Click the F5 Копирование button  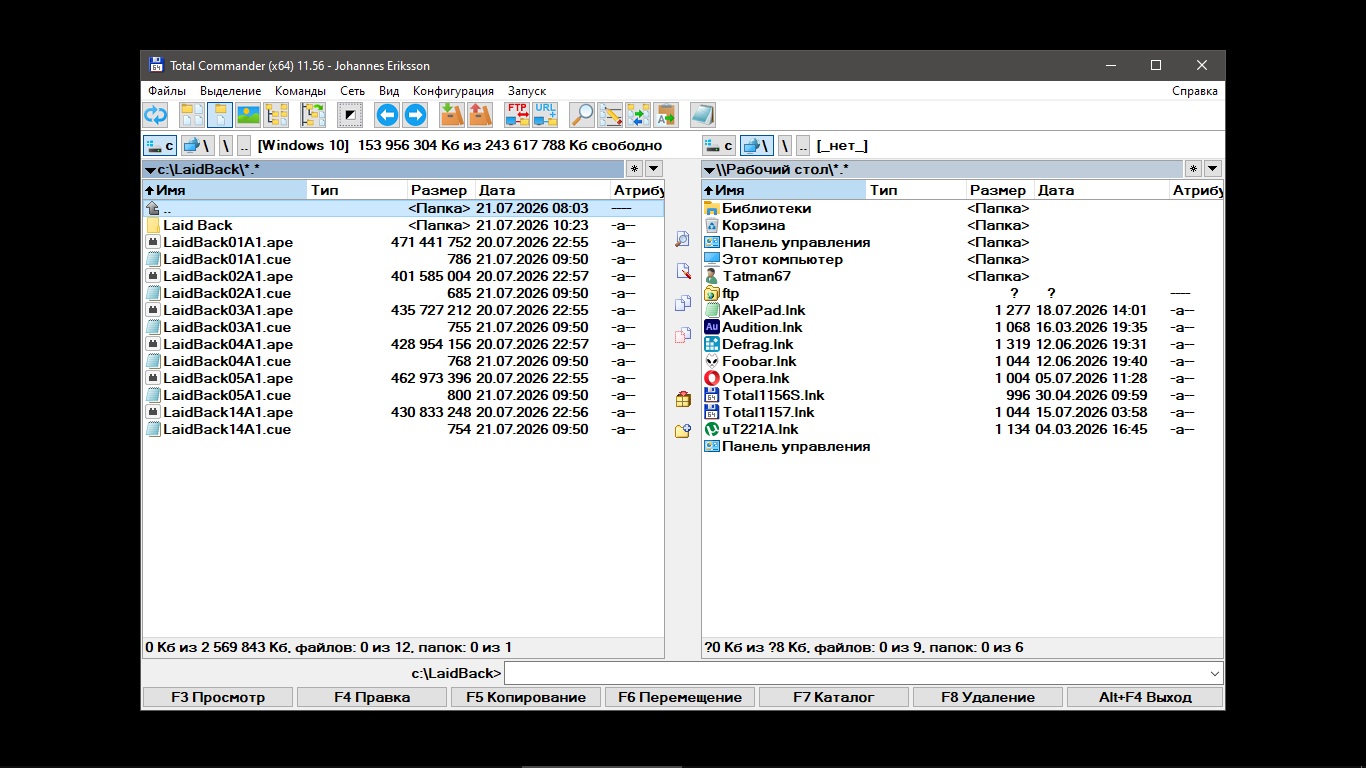tap(526, 697)
